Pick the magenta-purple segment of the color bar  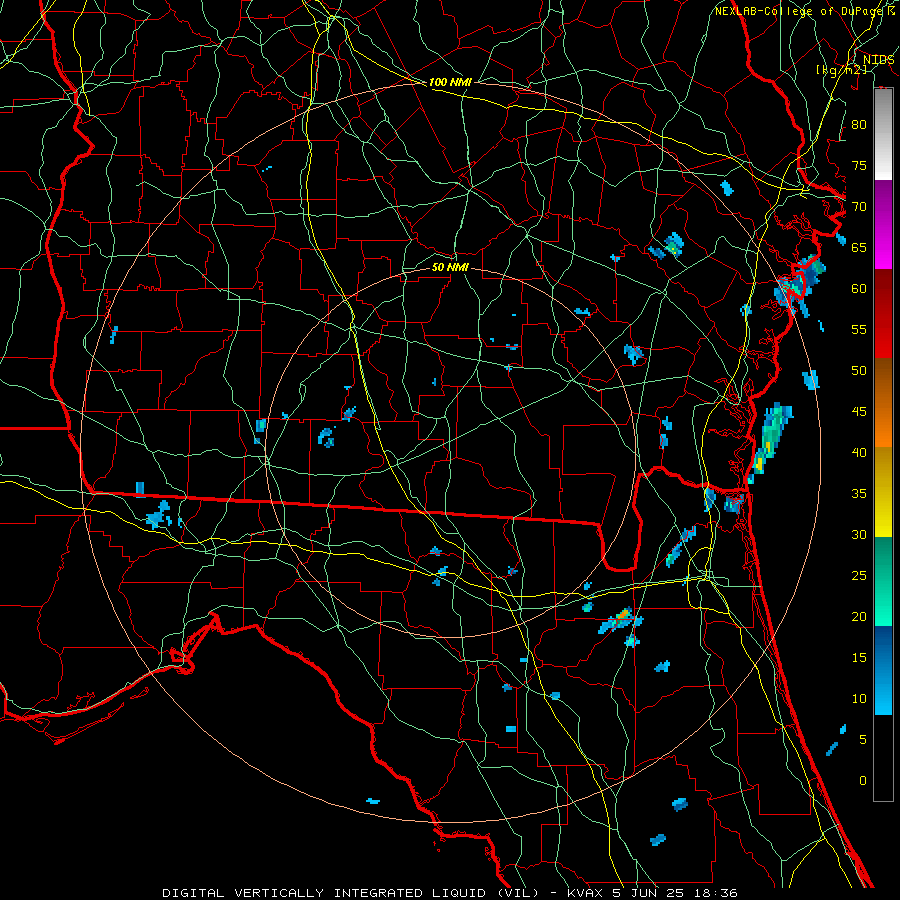coord(883,225)
